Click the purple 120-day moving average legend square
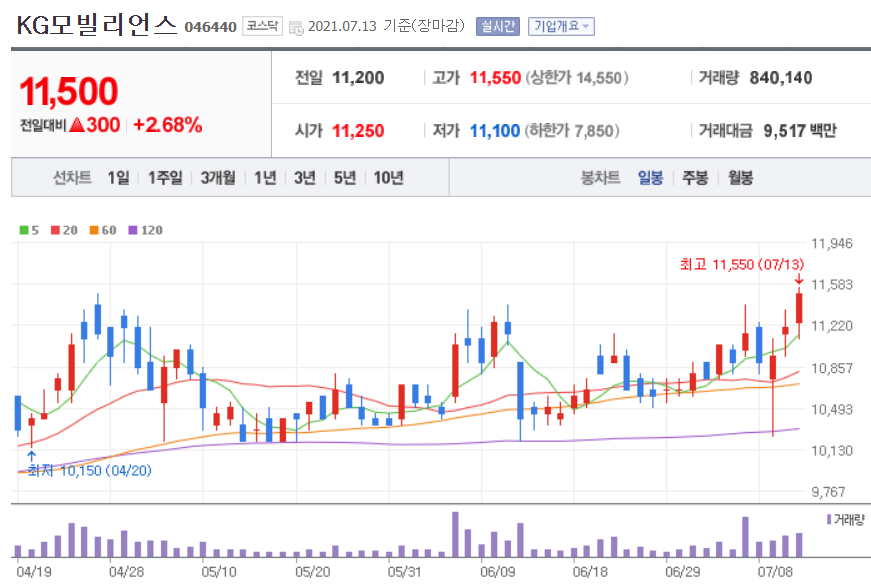The height and width of the screenshot is (587, 871). (133, 230)
